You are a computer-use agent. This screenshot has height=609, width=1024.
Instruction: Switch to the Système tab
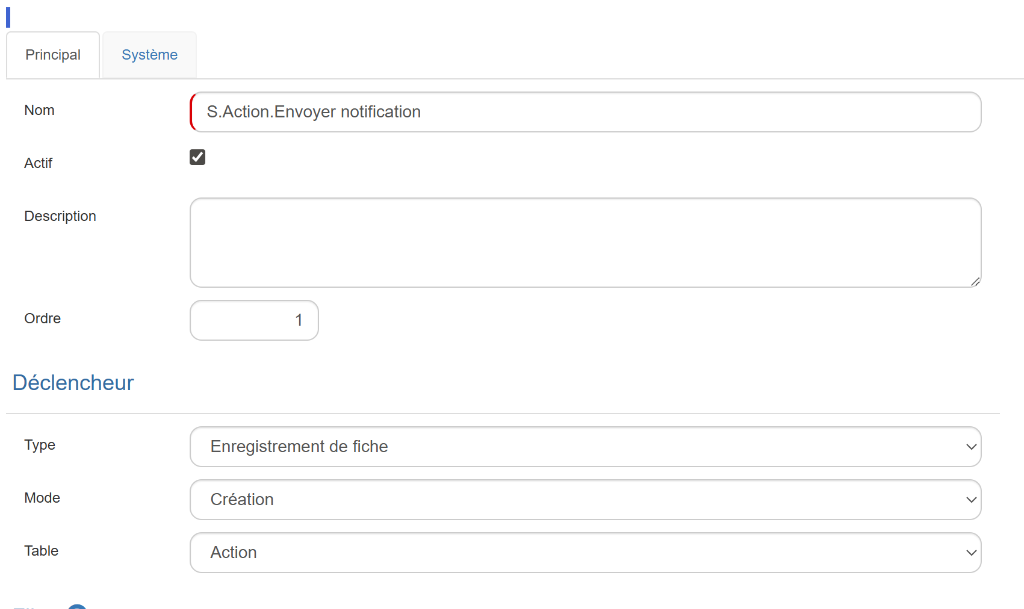coord(149,55)
